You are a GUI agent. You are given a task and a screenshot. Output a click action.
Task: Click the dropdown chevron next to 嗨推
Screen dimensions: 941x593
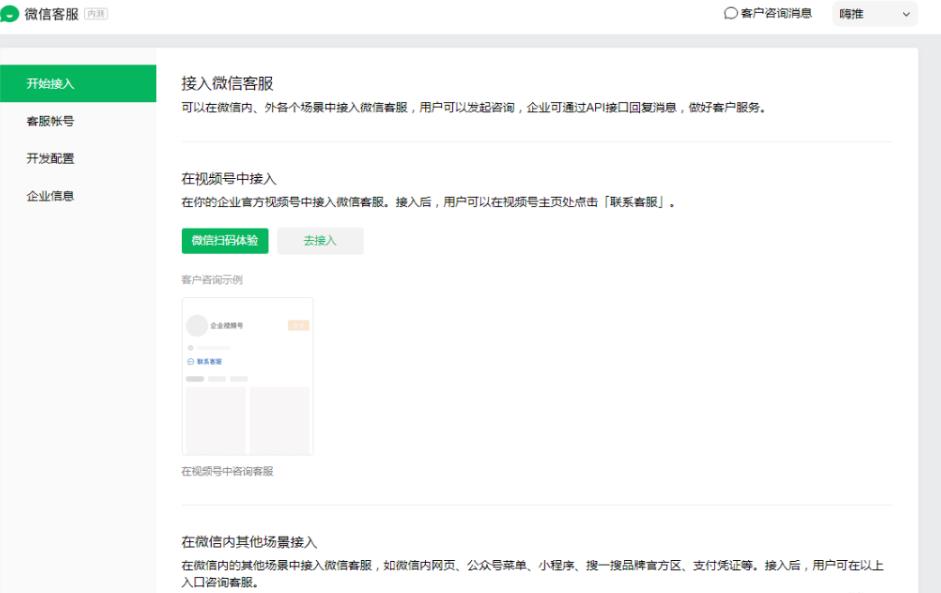click(906, 14)
